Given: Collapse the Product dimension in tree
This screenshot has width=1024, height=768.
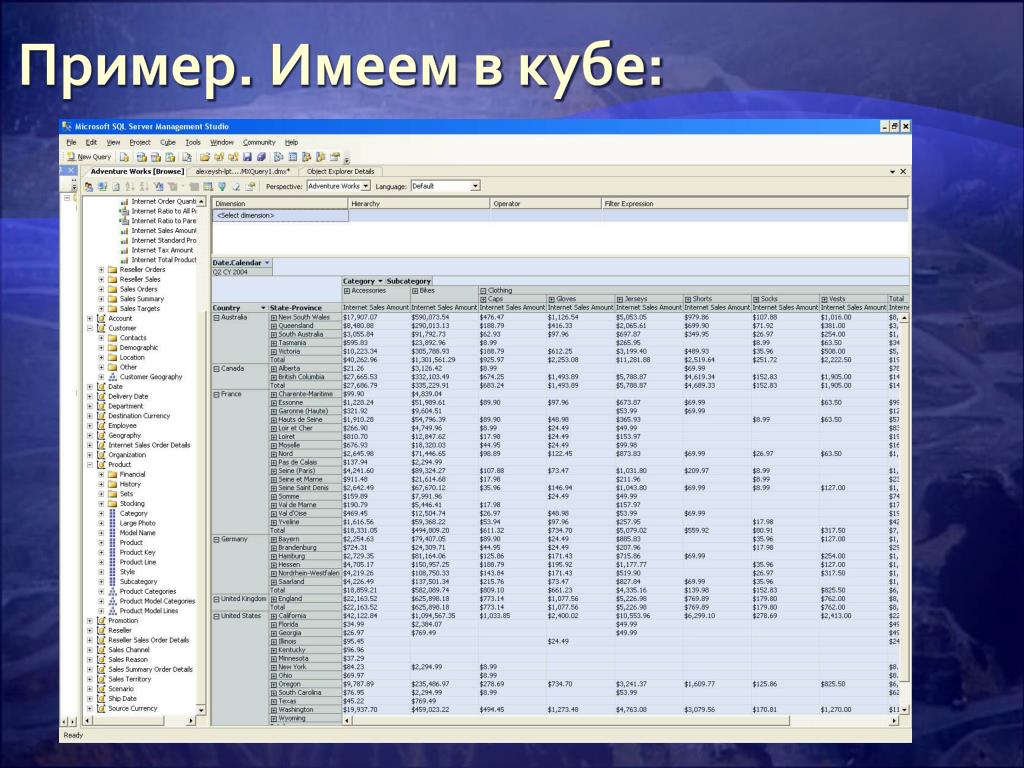Looking at the screenshot, I should (x=90, y=465).
